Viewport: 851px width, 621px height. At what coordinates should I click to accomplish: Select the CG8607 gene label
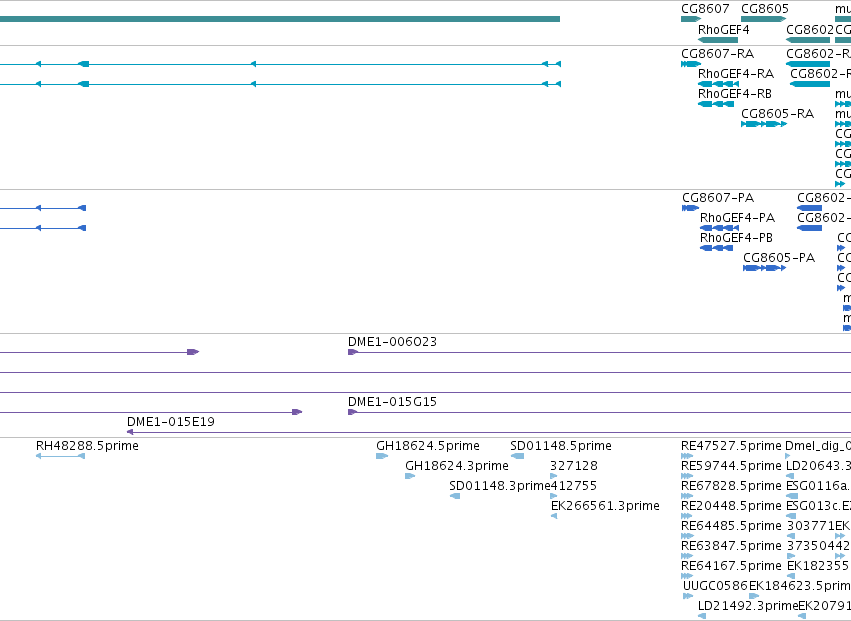coord(705,9)
